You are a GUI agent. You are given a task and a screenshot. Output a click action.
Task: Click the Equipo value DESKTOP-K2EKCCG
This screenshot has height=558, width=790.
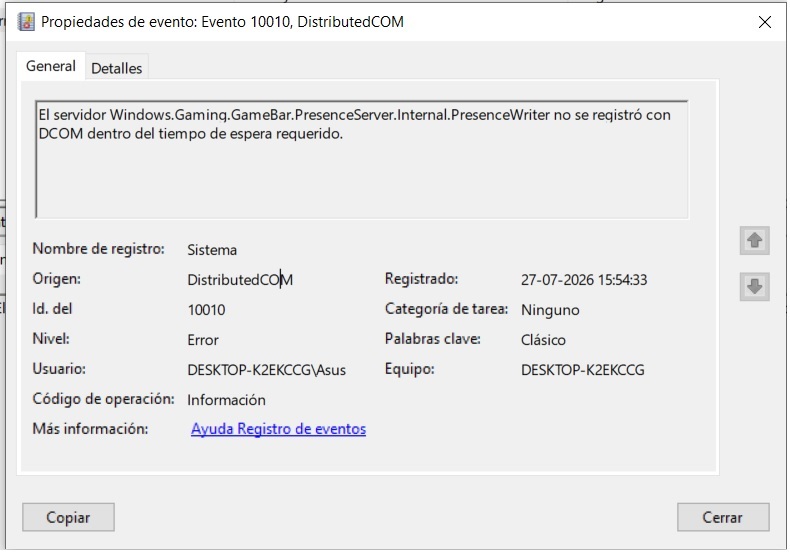(582, 370)
